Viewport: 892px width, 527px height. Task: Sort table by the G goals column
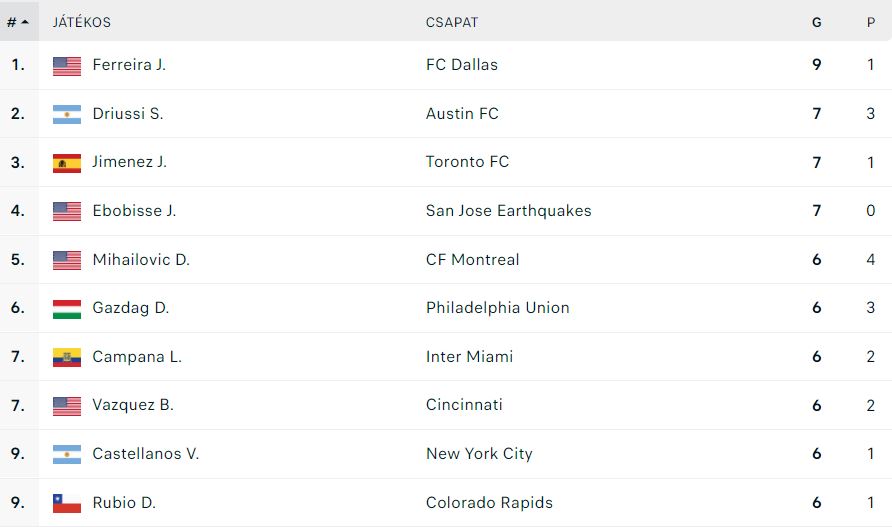816,22
